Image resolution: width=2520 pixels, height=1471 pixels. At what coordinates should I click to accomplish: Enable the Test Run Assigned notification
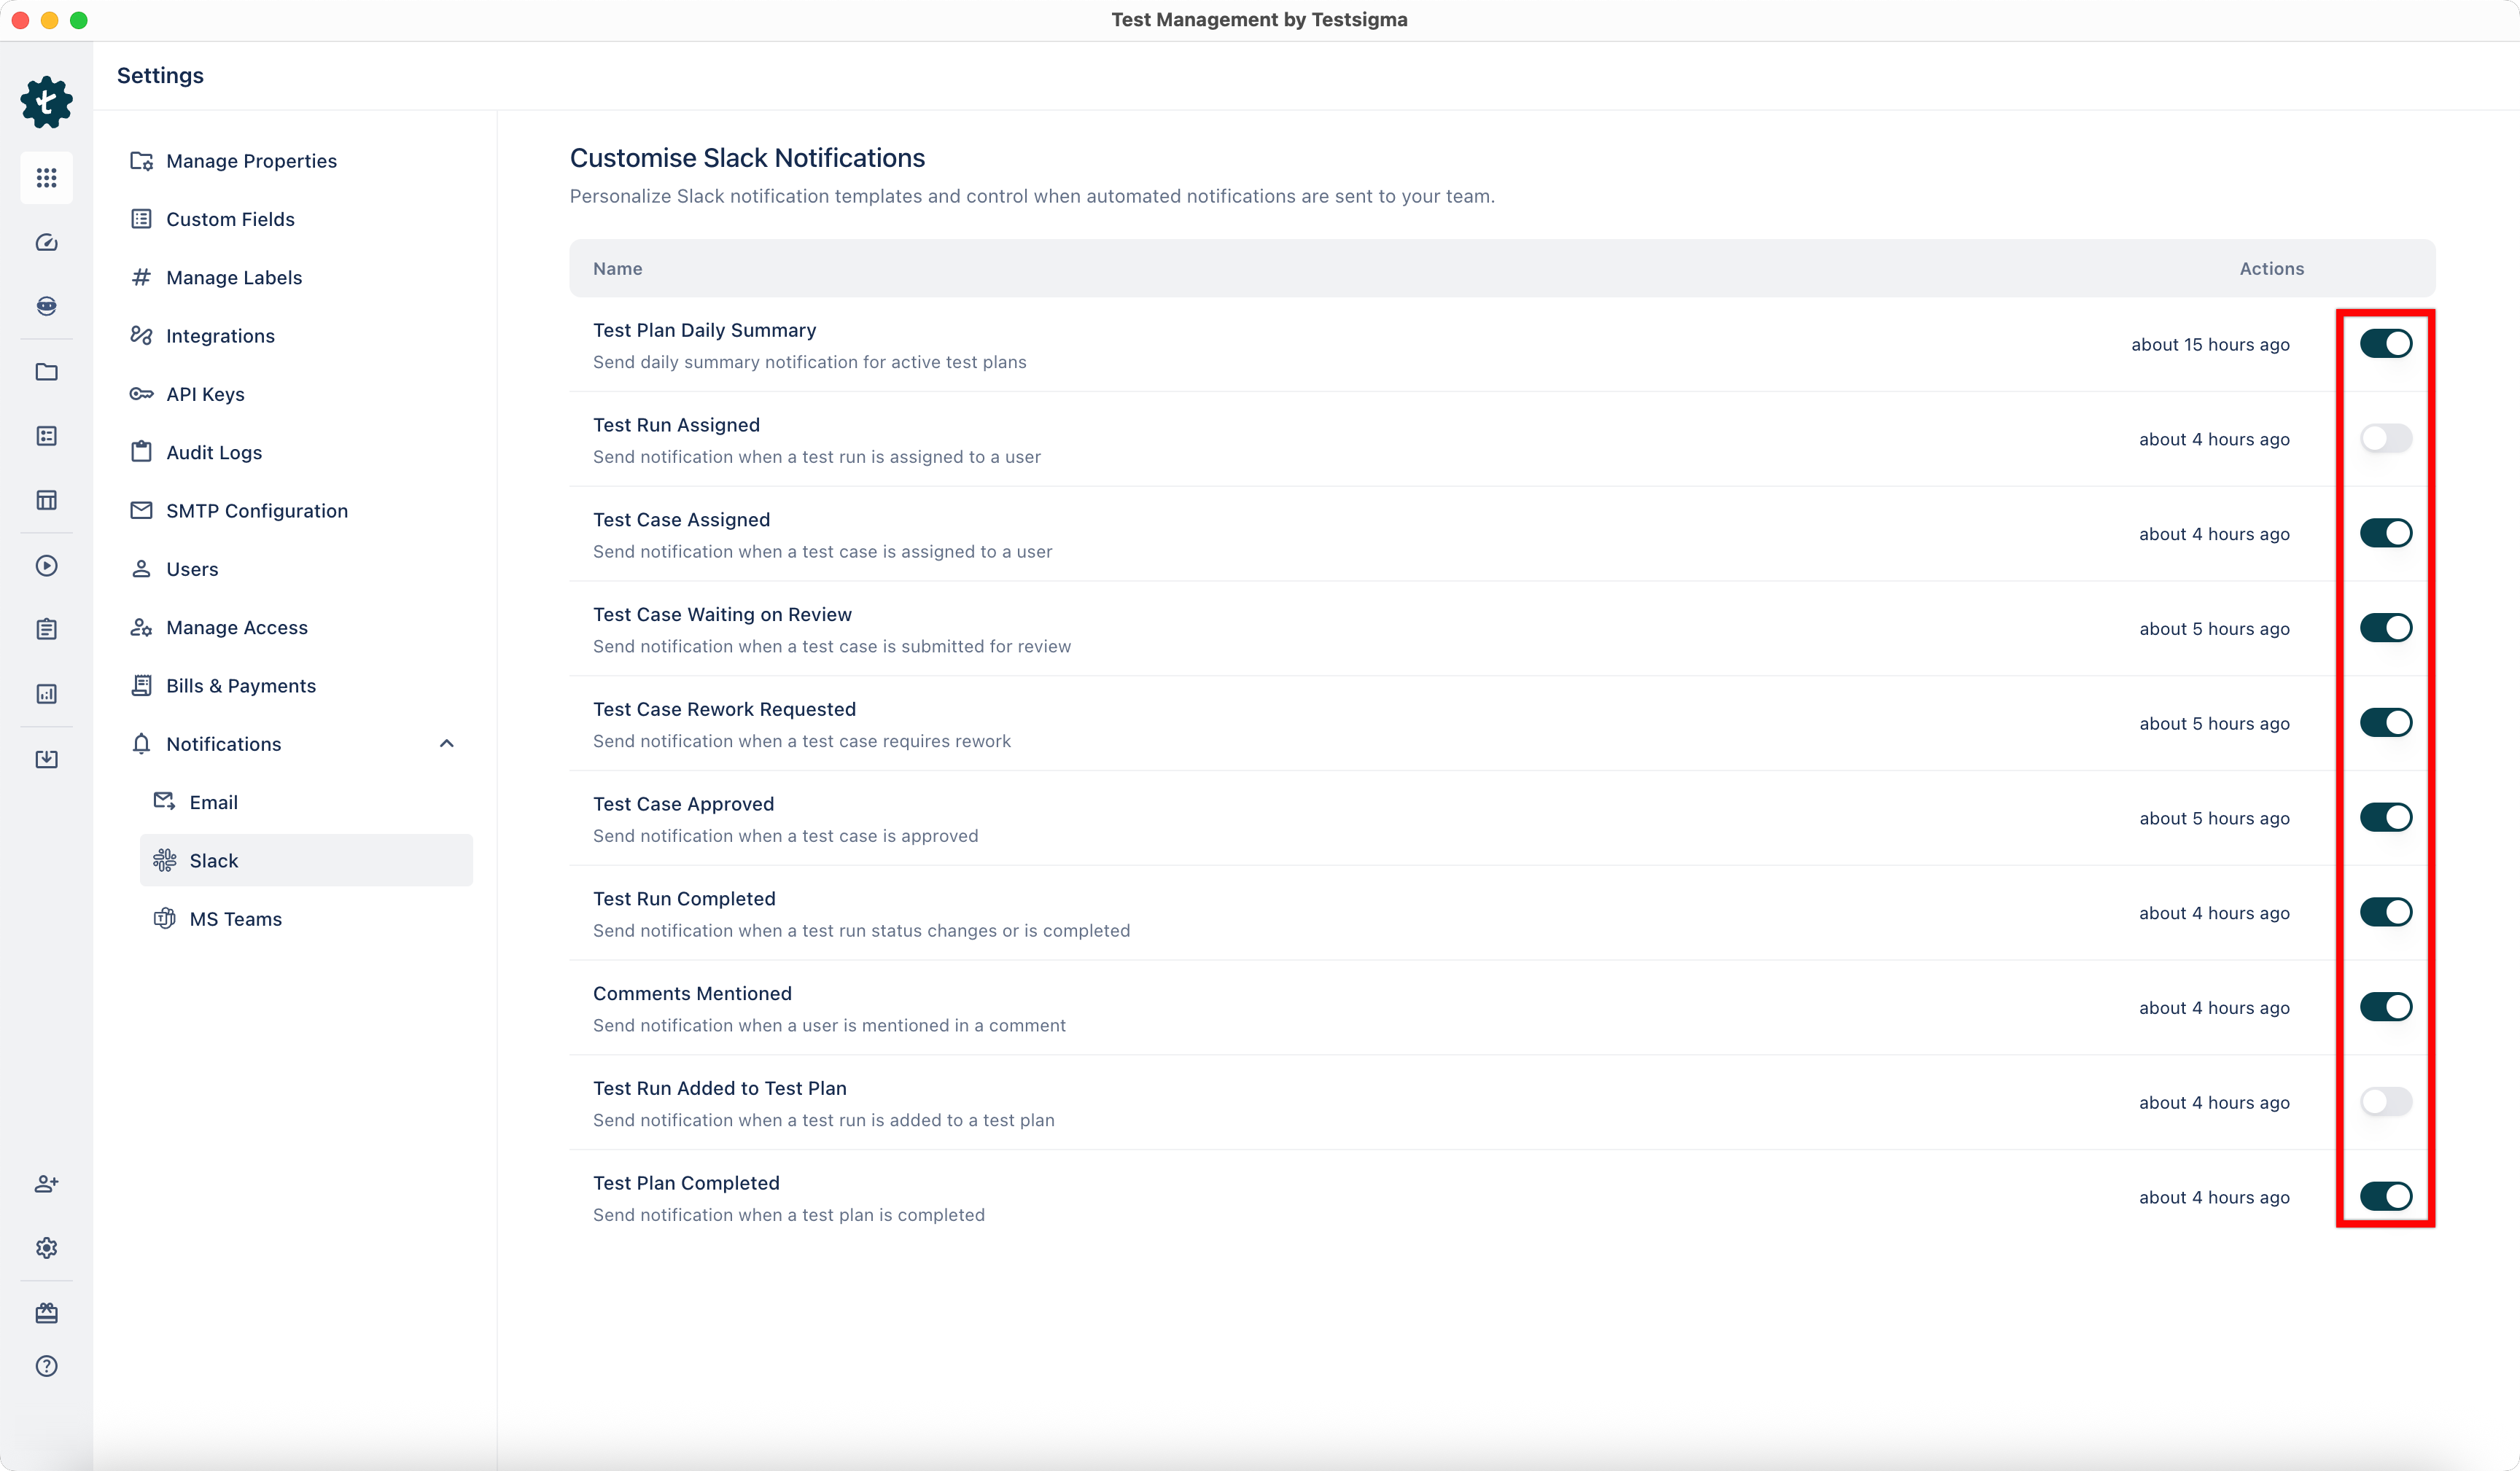[2386, 438]
